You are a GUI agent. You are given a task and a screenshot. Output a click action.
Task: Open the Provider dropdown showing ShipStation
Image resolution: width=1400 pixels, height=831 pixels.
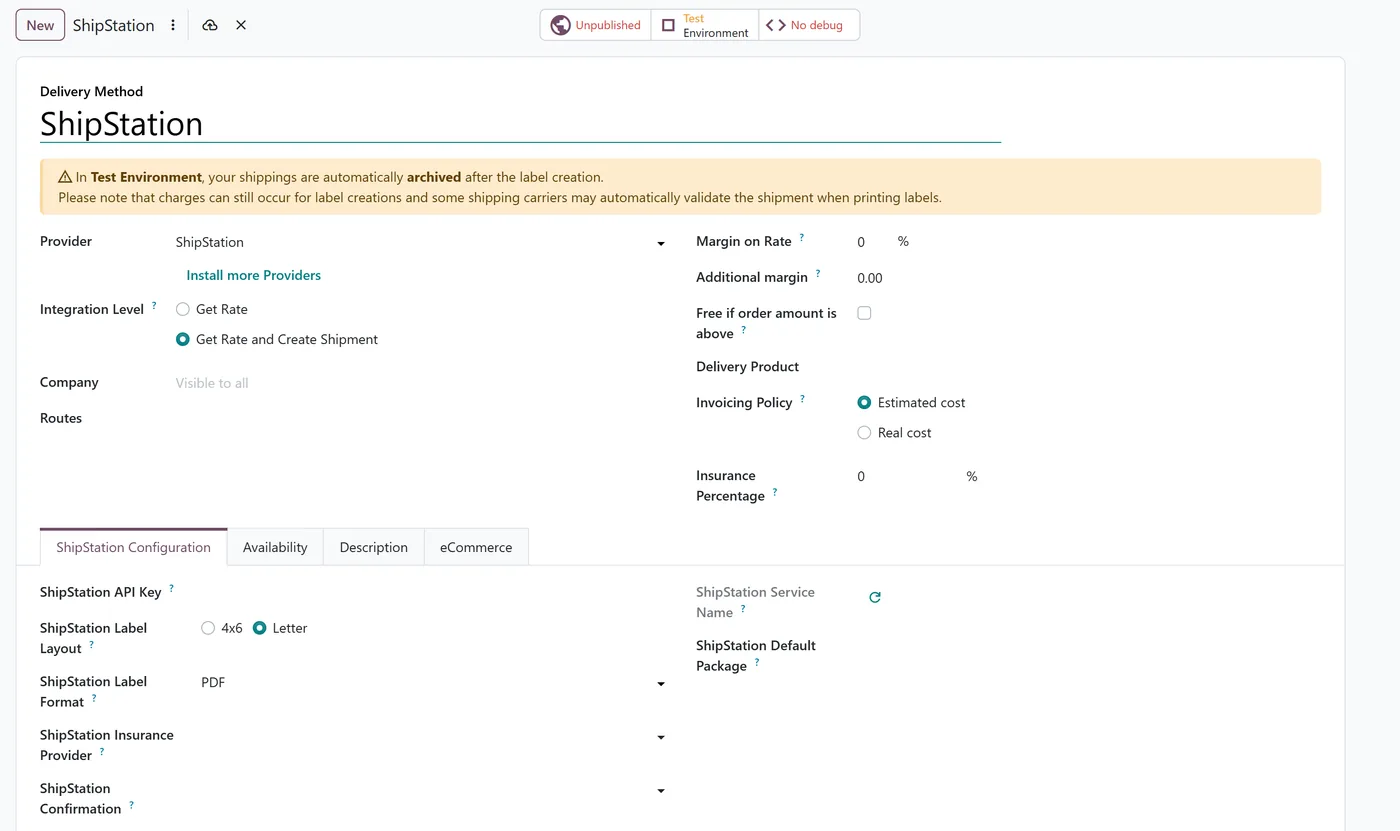[420, 242]
